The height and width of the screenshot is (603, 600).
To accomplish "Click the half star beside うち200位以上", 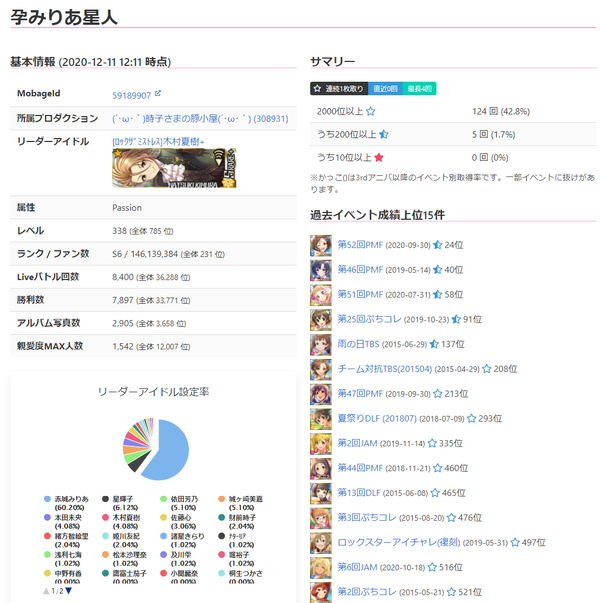I will tap(383, 135).
